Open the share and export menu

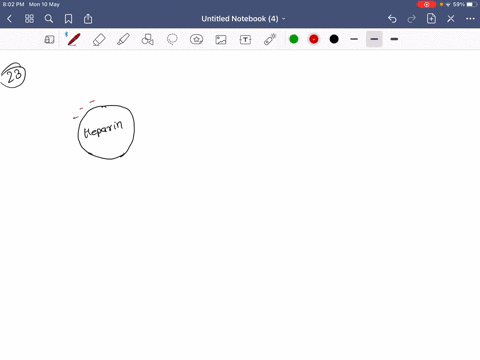[88, 19]
